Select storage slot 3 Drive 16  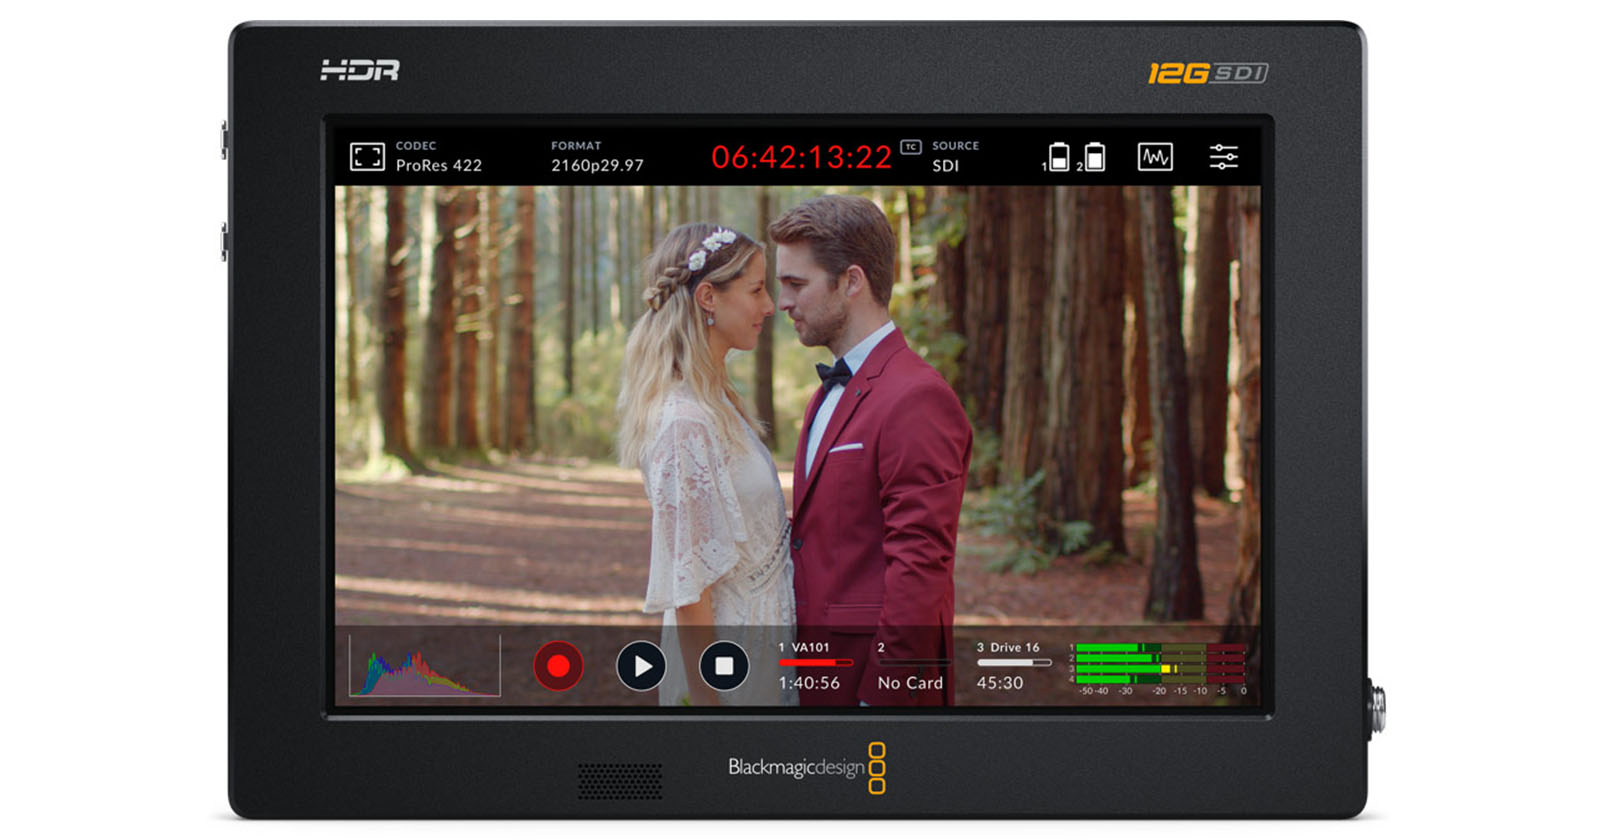(1010, 667)
